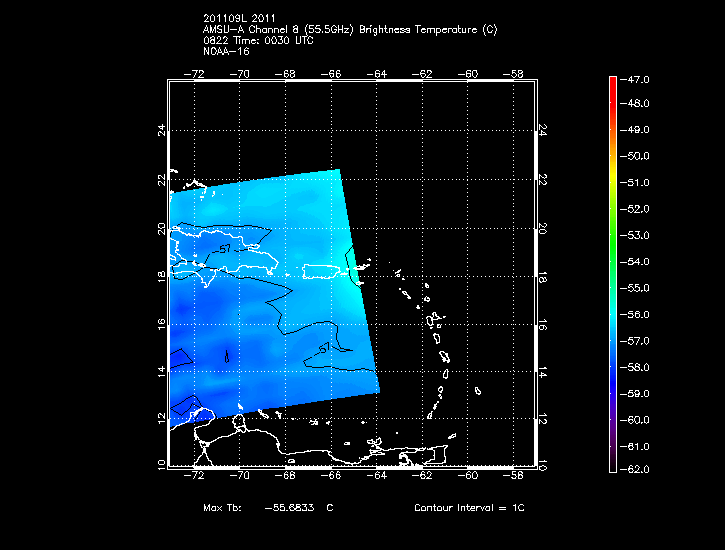The width and height of the screenshot is (725, 550).
Task: Click the 24 latitude label on left axis
Action: (x=159, y=131)
